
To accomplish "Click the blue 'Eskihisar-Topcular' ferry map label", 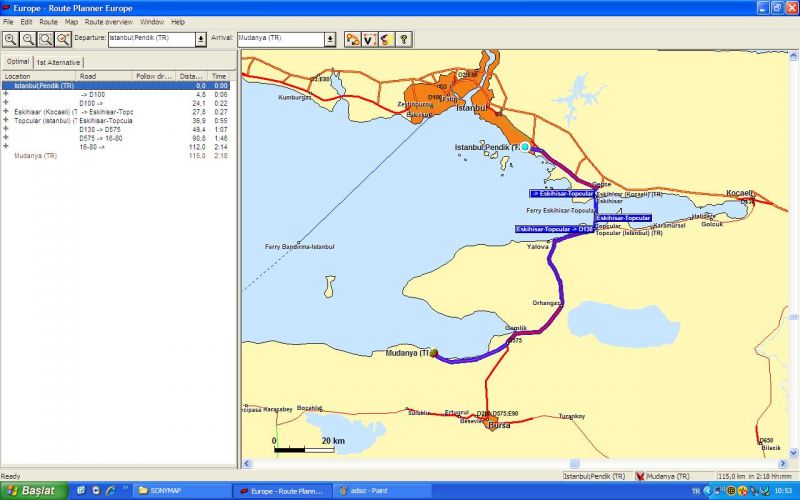I will click(x=623, y=218).
